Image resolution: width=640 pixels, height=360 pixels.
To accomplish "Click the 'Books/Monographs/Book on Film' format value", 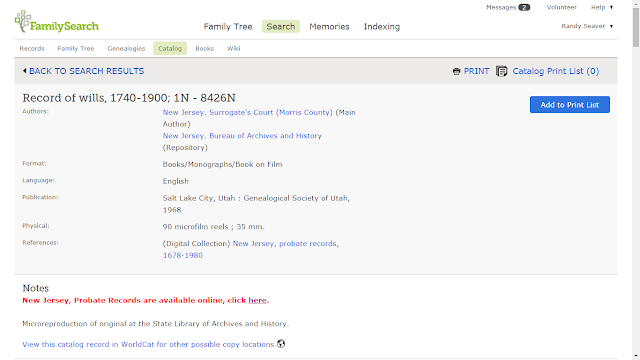I will [x=222, y=164].
